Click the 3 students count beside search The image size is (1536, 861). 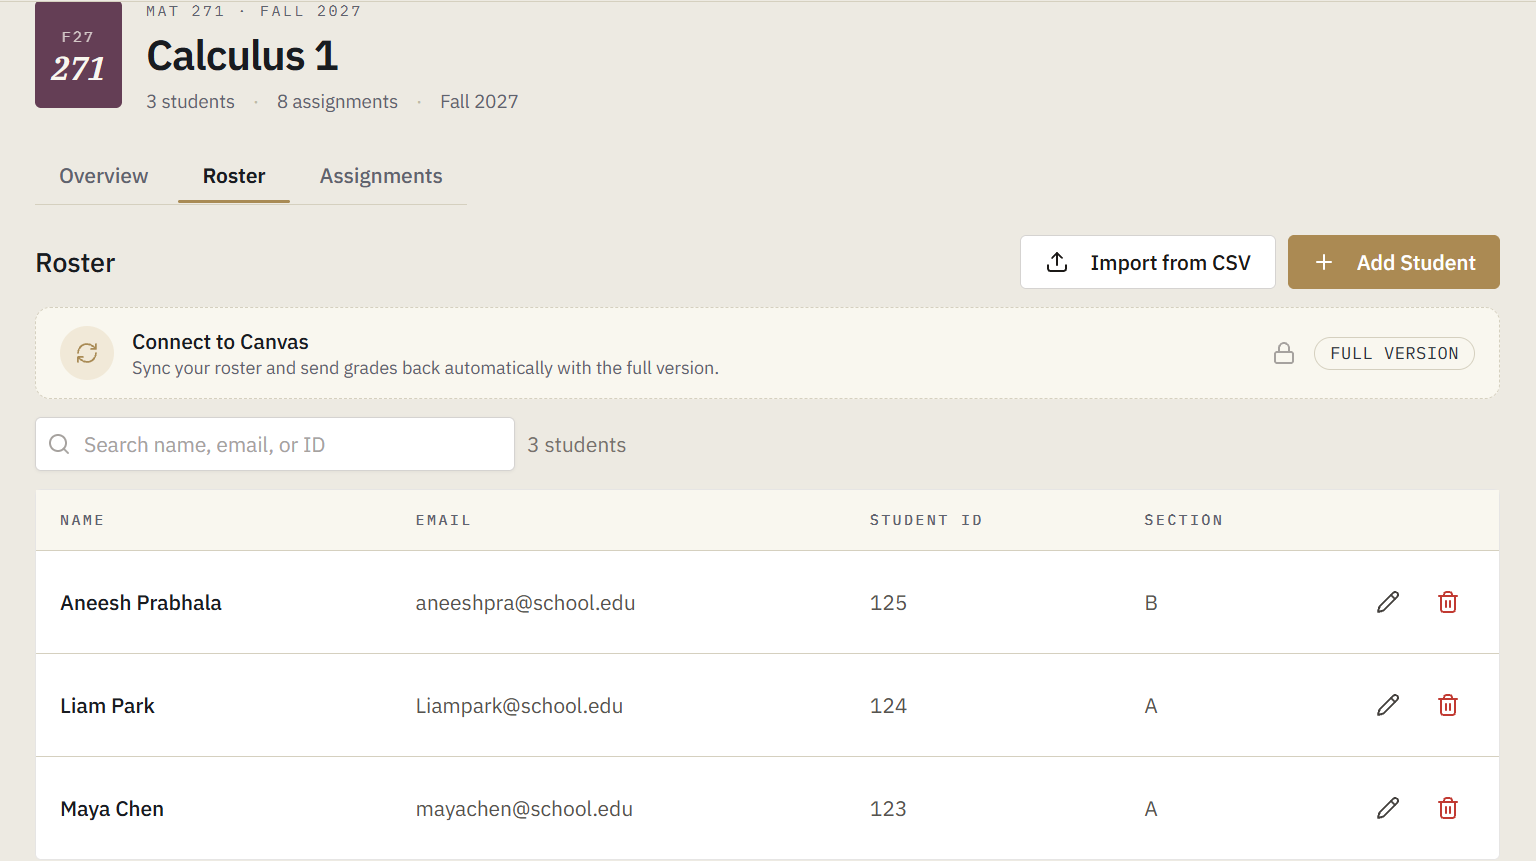pyautogui.click(x=577, y=445)
